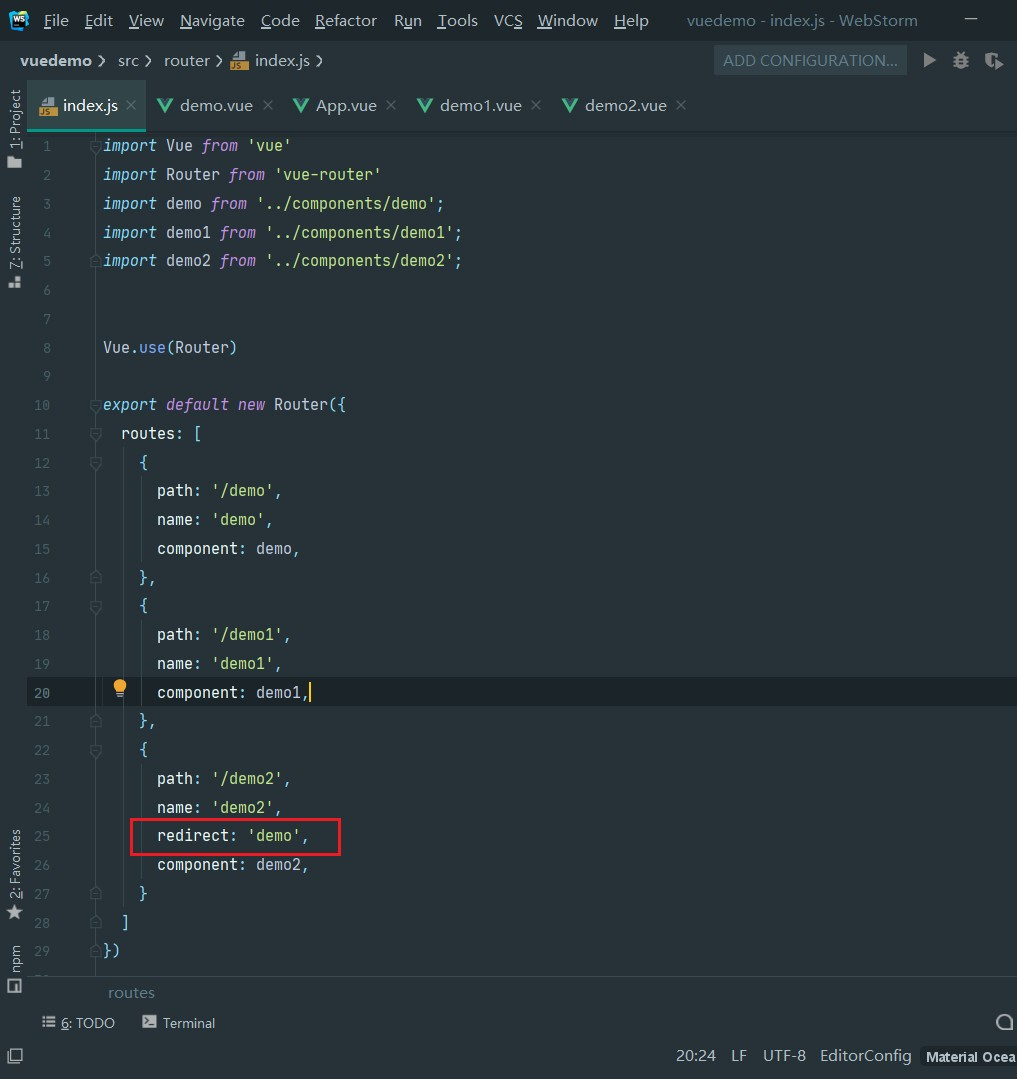This screenshot has width=1017, height=1079.
Task: Open the Tools menu
Action: [x=457, y=21]
